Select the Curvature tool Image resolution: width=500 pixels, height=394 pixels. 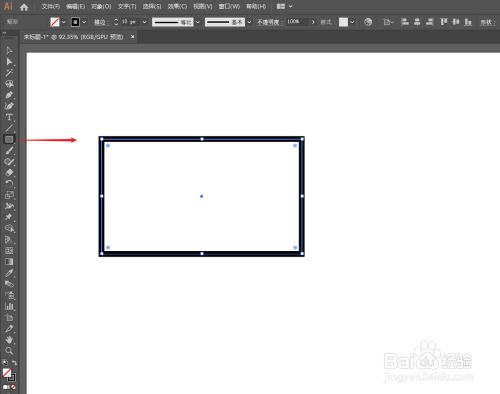(9, 106)
